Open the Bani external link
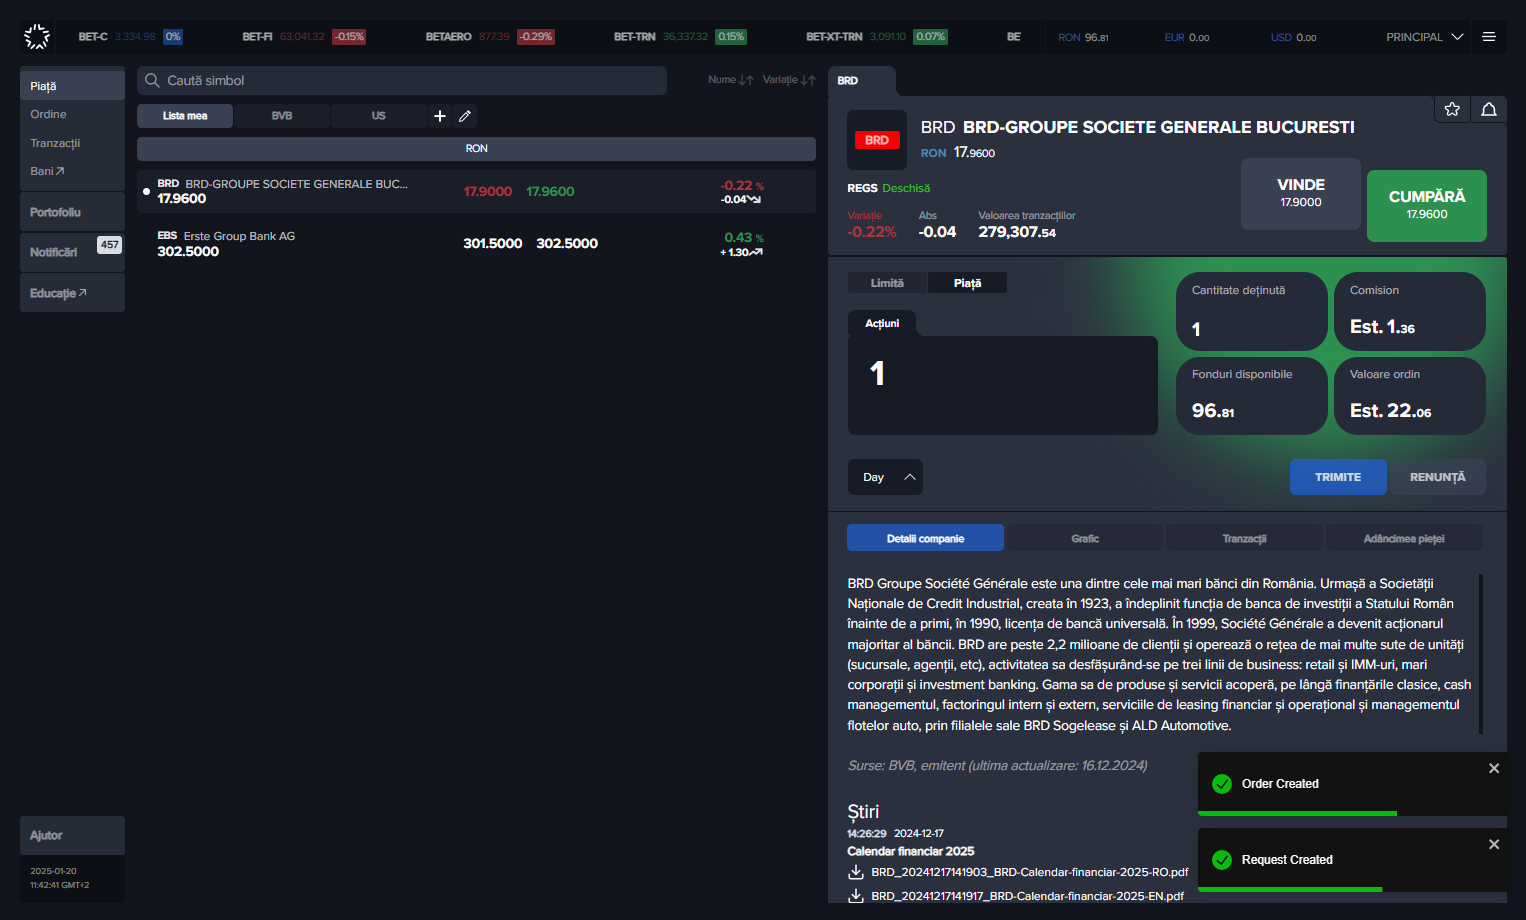Viewport: 1526px width, 920px height. coord(47,171)
